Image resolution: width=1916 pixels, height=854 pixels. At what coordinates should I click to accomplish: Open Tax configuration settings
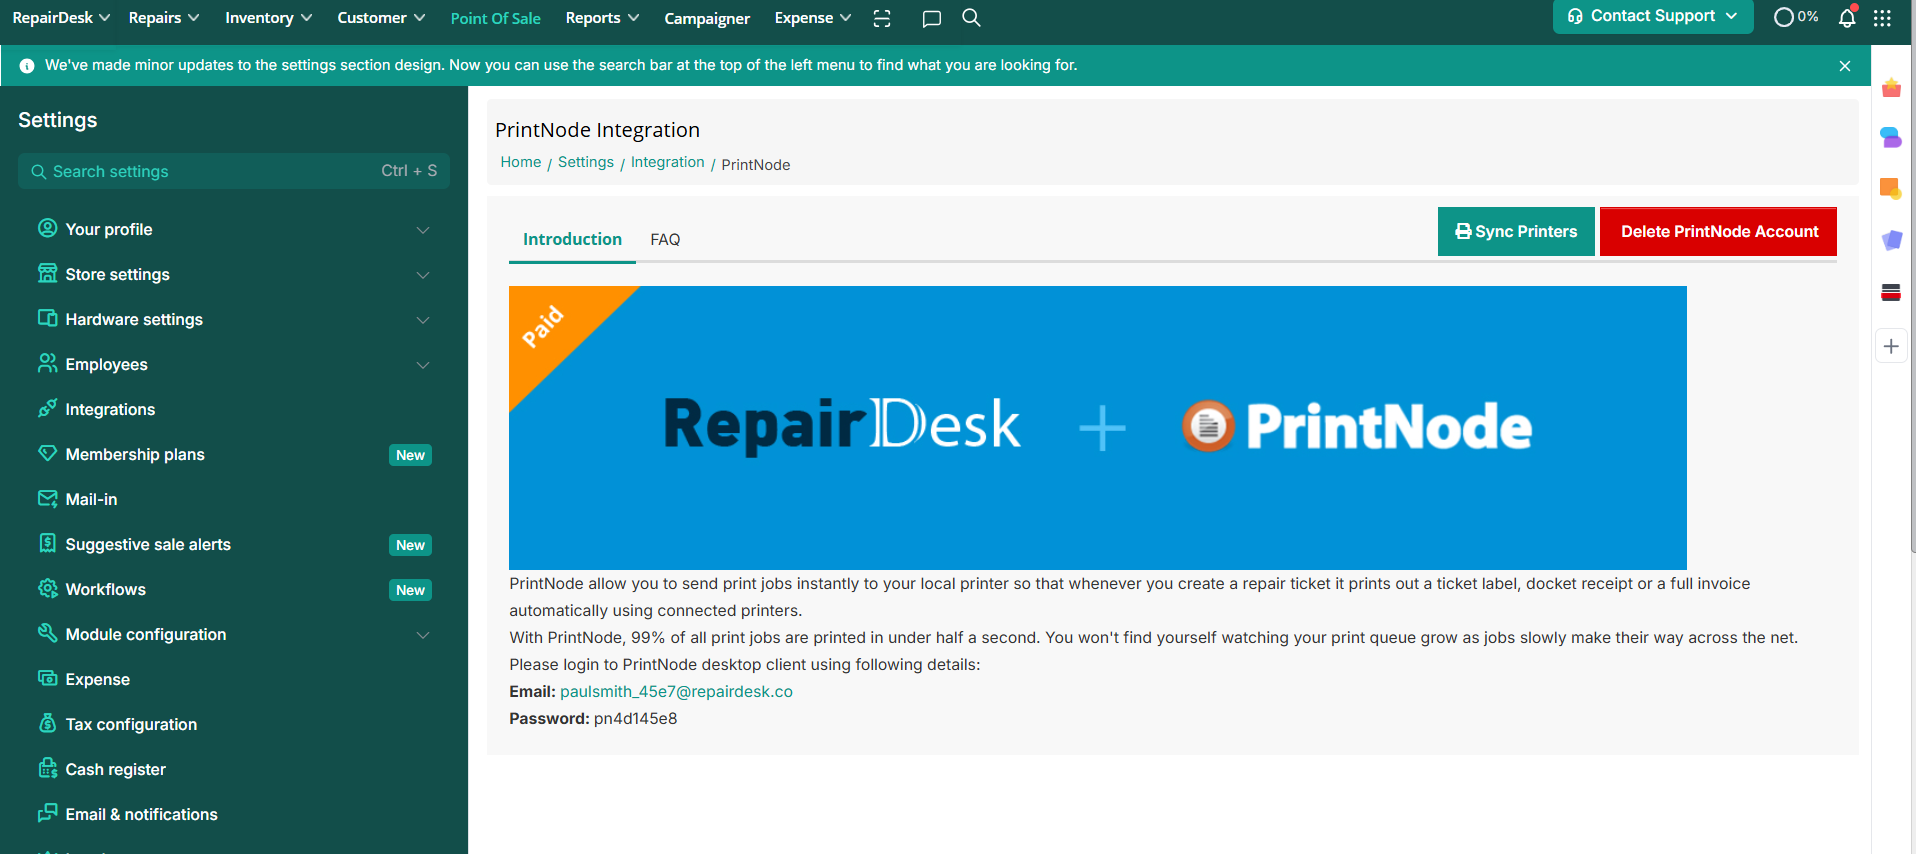tap(131, 724)
